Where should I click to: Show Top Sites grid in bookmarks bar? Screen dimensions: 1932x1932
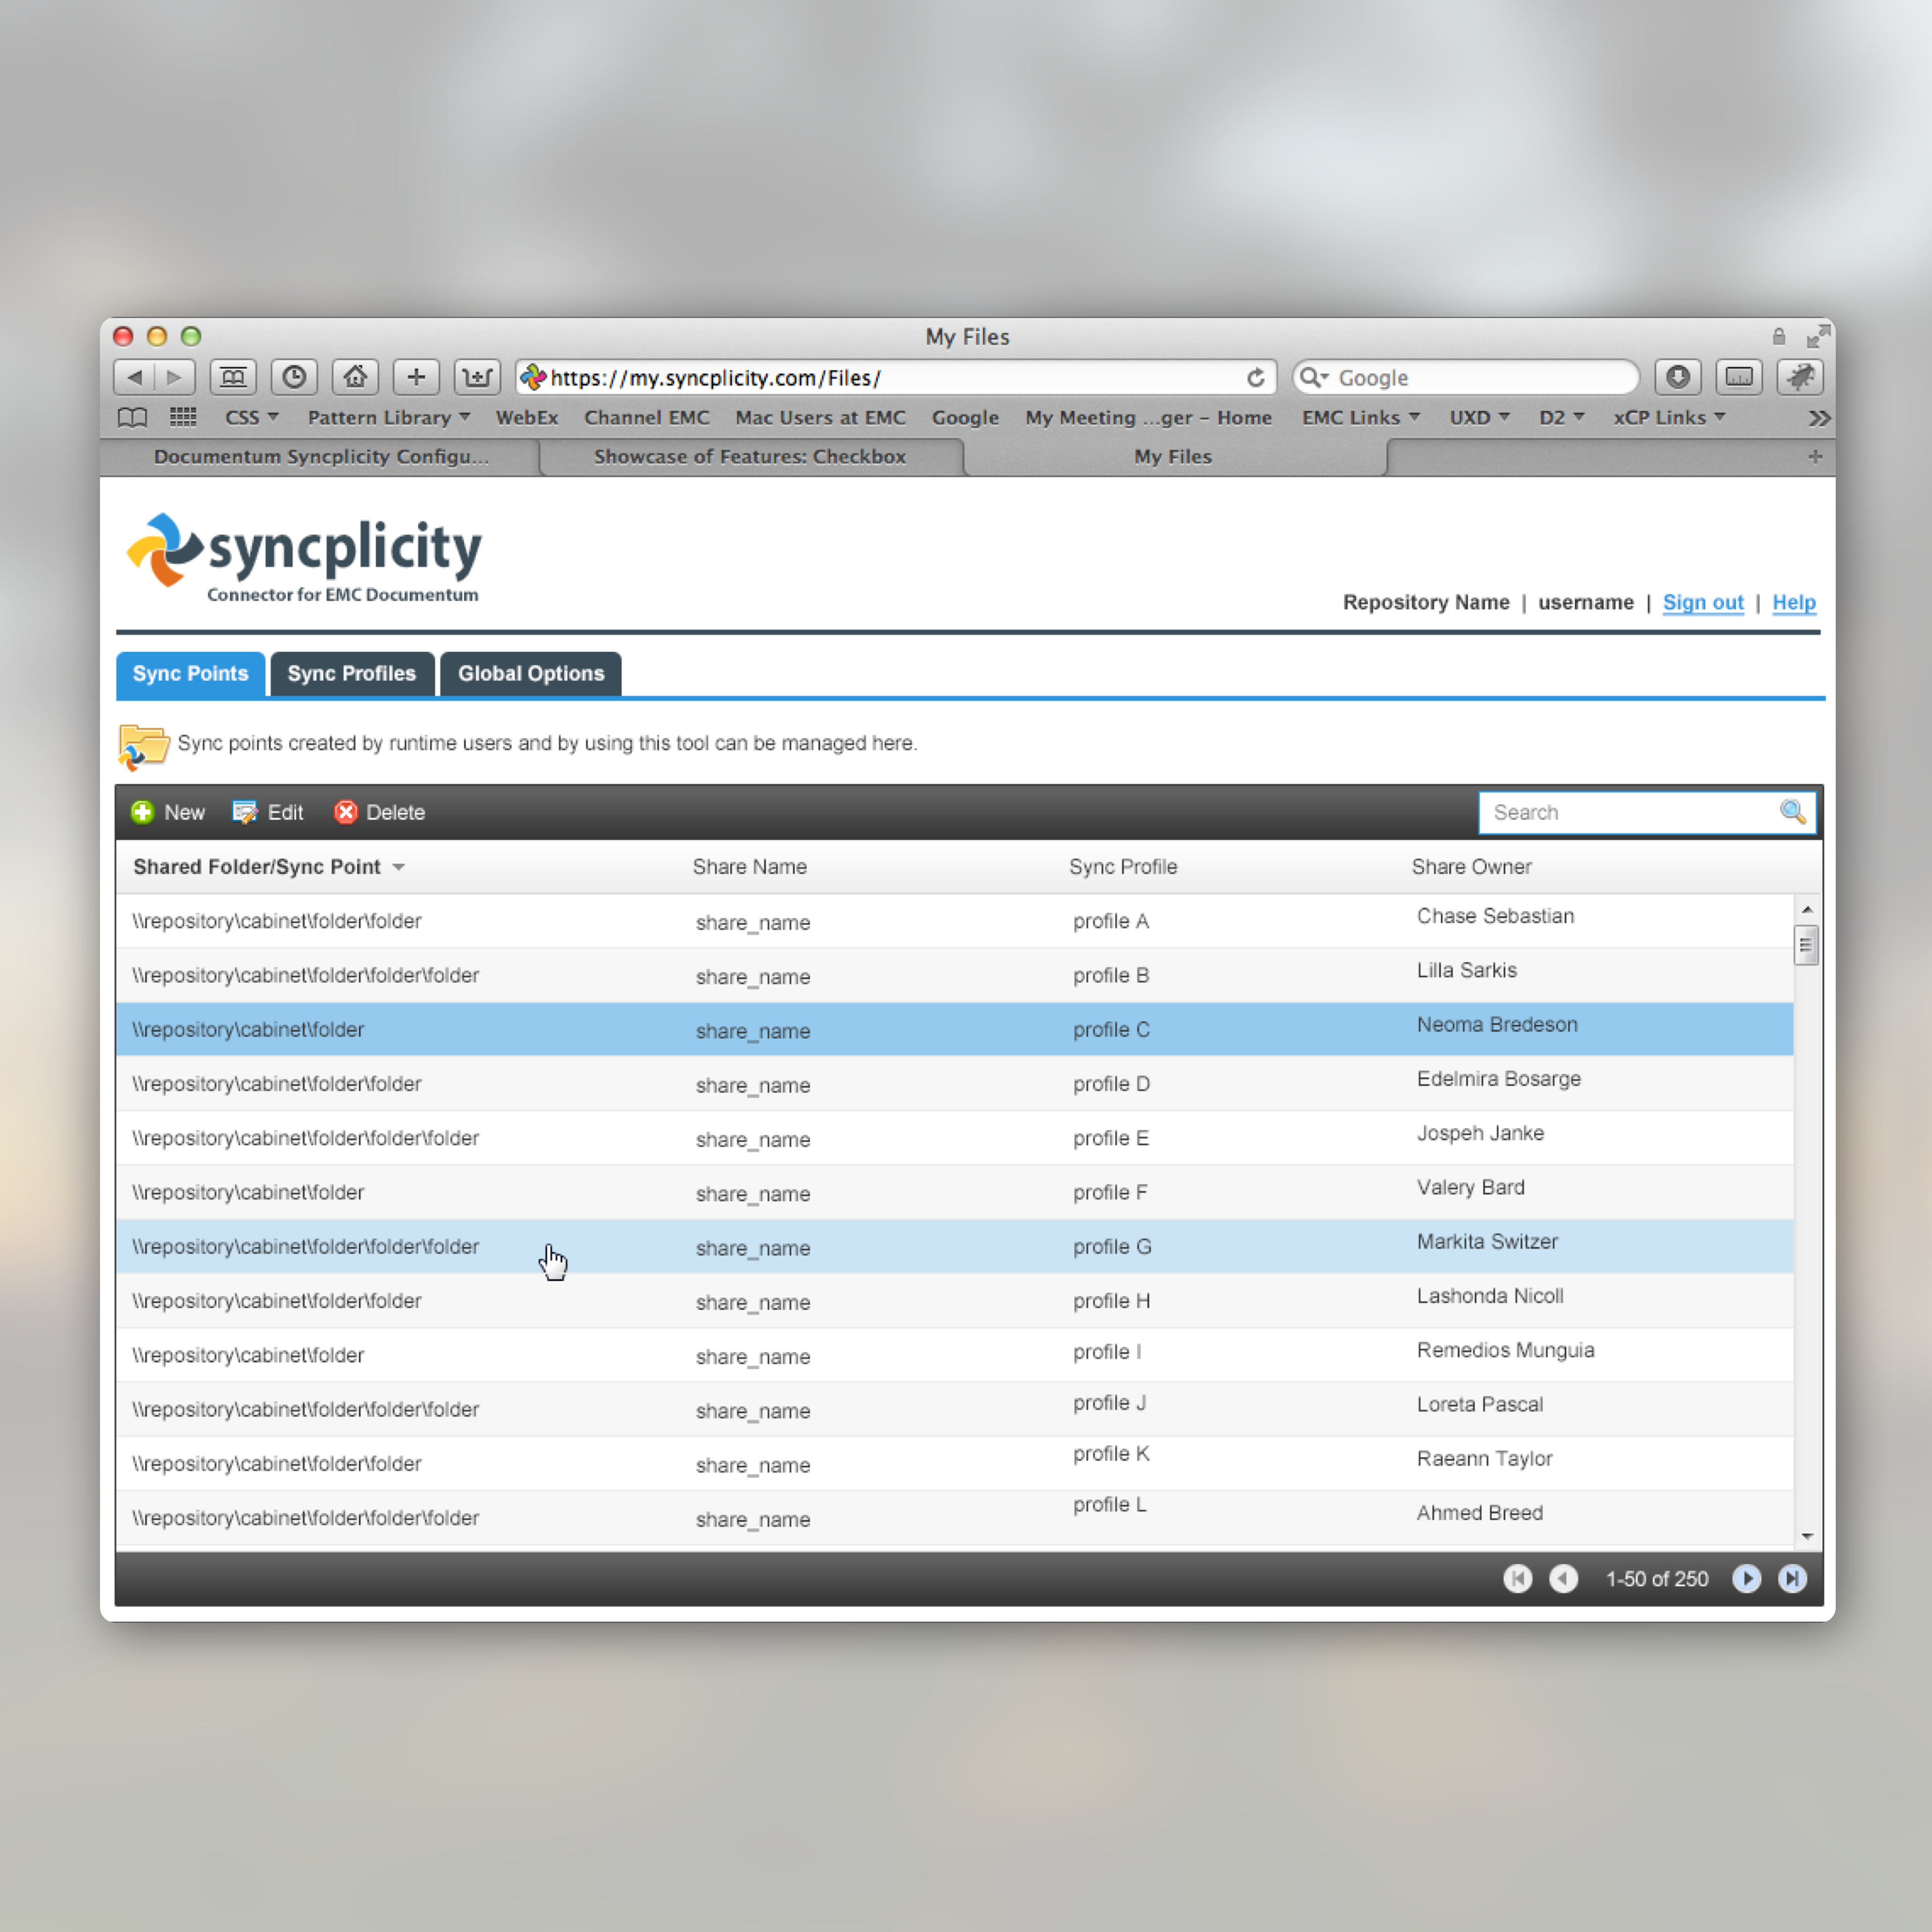[183, 417]
